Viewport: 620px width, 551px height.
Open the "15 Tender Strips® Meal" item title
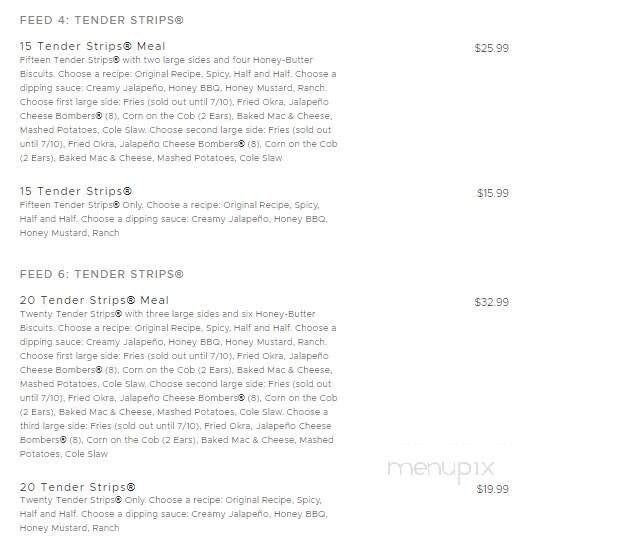pyautogui.click(x=93, y=46)
